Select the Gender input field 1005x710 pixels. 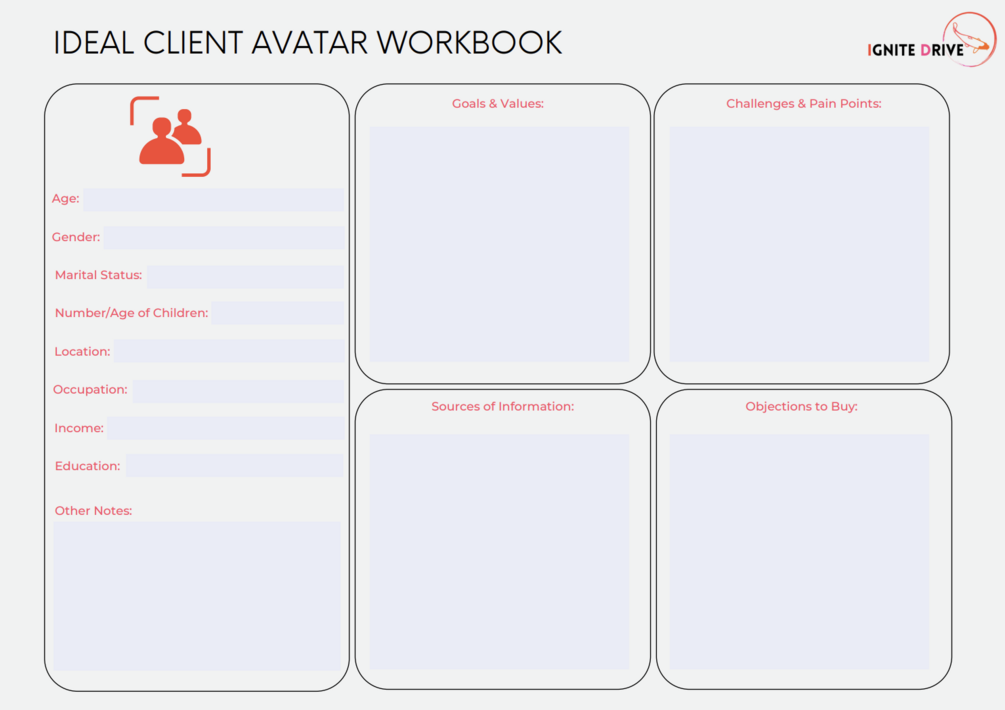[x=224, y=237]
